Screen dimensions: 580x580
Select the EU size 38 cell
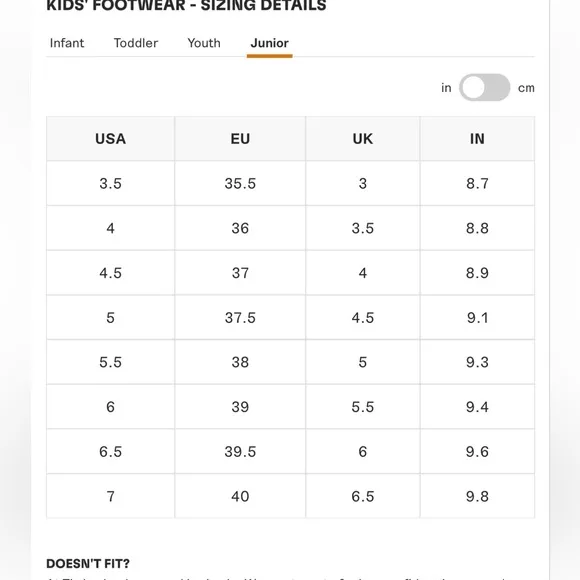(240, 362)
